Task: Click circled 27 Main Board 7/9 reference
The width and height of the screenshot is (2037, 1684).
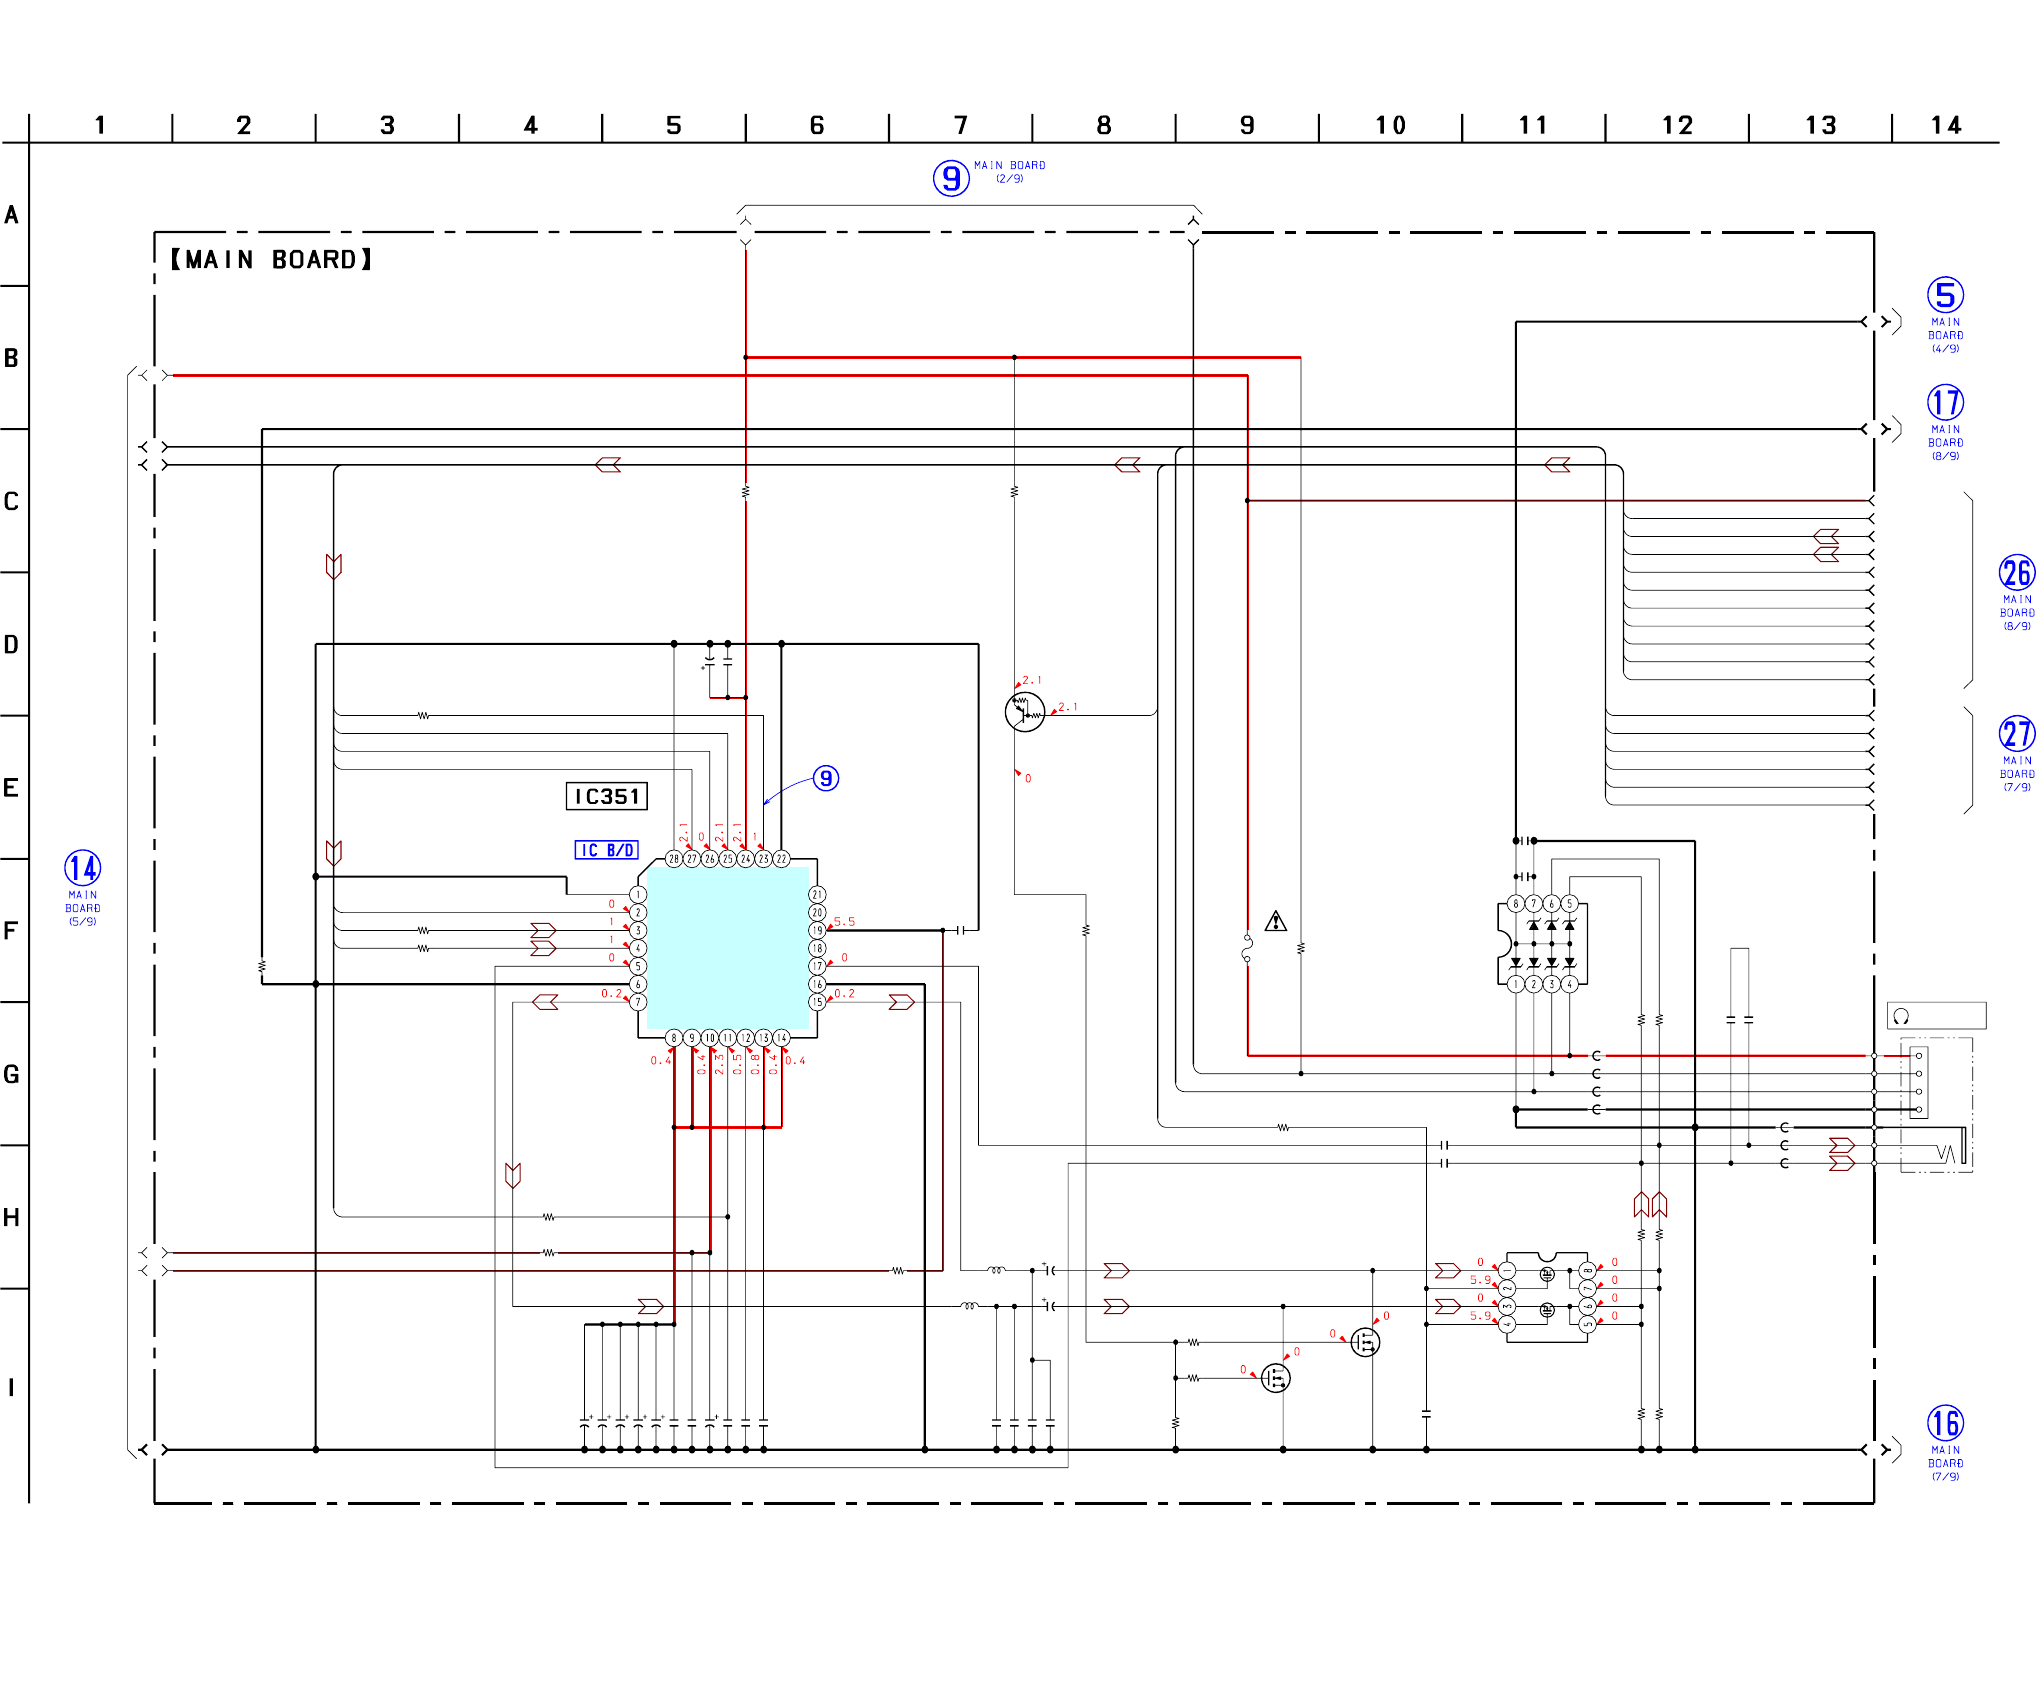Action: pyautogui.click(x=2016, y=734)
